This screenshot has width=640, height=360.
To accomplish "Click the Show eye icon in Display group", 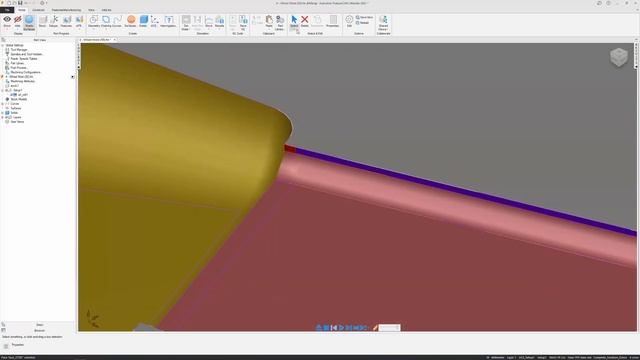I will (x=7, y=20).
